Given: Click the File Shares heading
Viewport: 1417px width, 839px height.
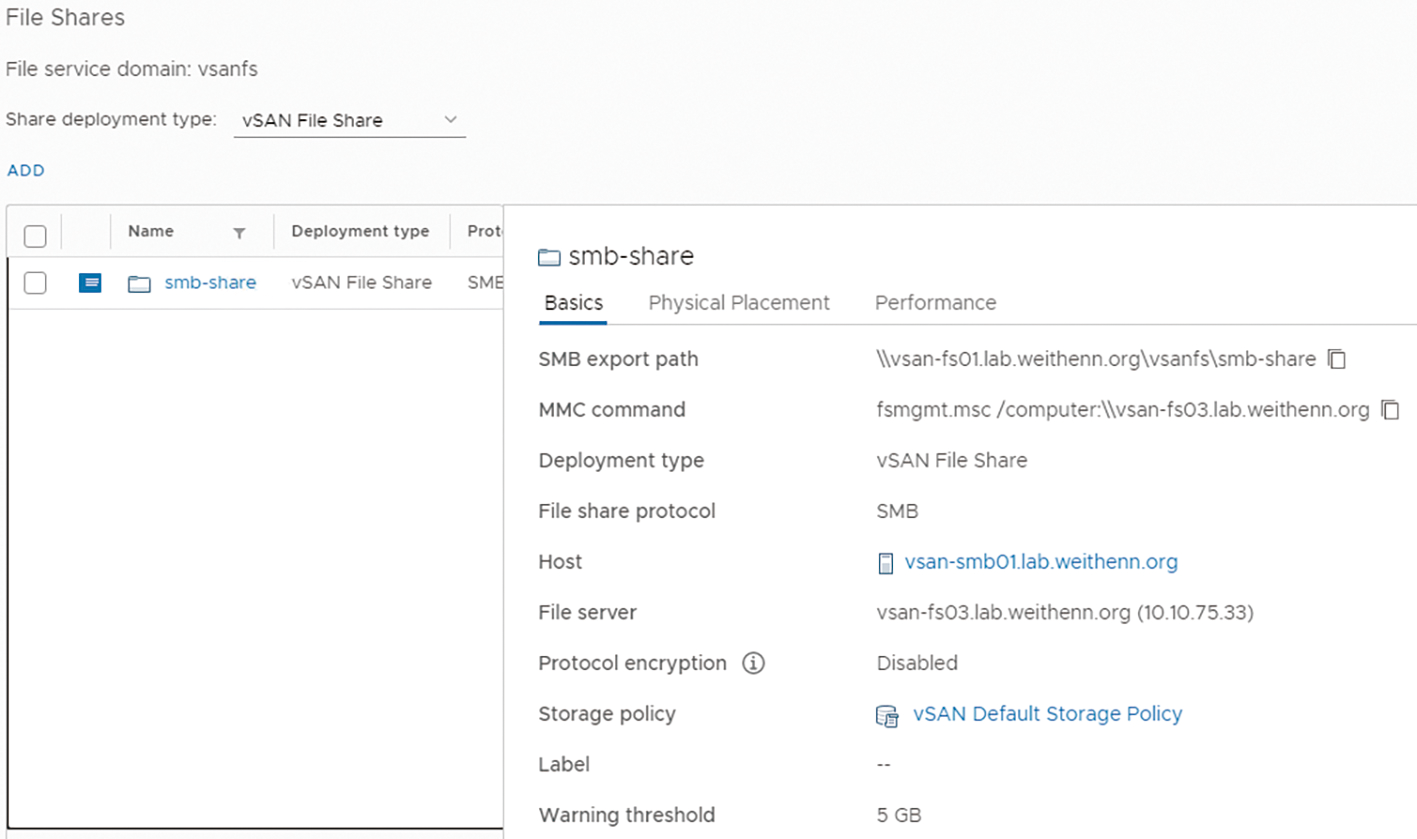Looking at the screenshot, I should click(65, 18).
